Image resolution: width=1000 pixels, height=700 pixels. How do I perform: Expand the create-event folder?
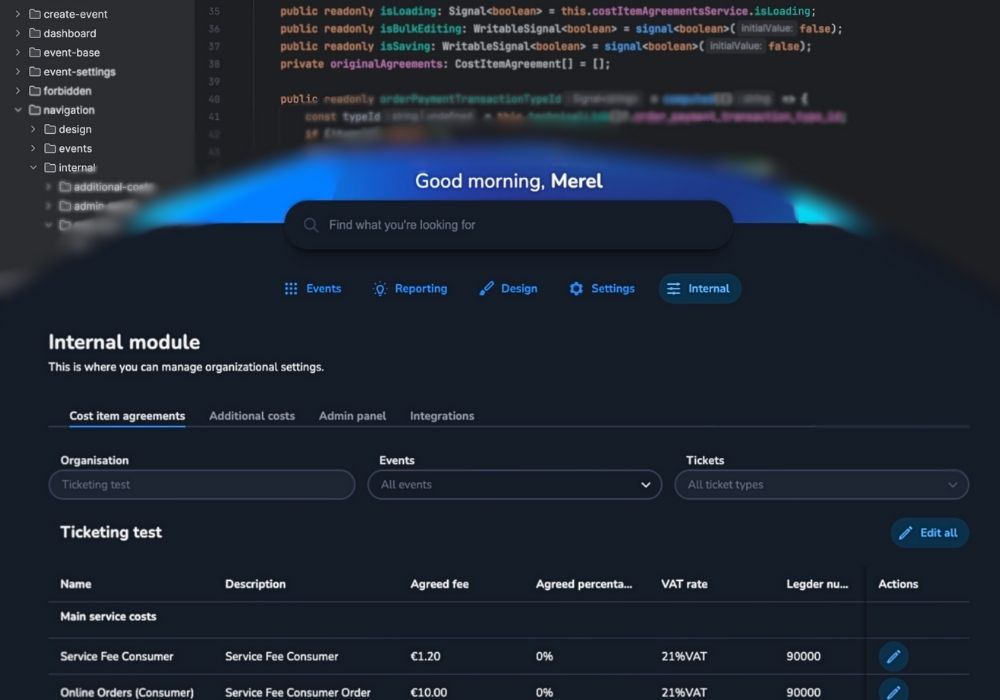pyautogui.click(x=18, y=14)
